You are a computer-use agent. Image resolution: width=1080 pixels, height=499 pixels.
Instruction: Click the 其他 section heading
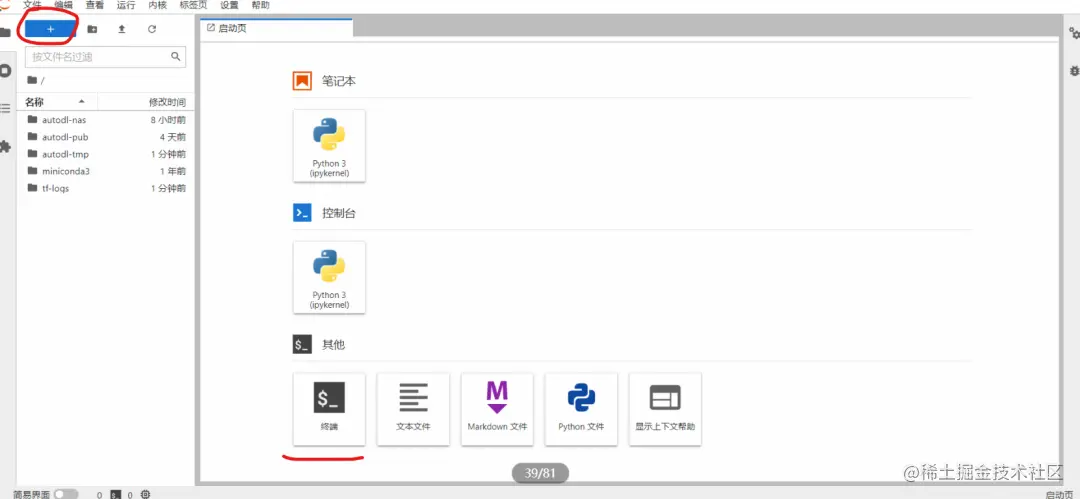click(x=333, y=345)
